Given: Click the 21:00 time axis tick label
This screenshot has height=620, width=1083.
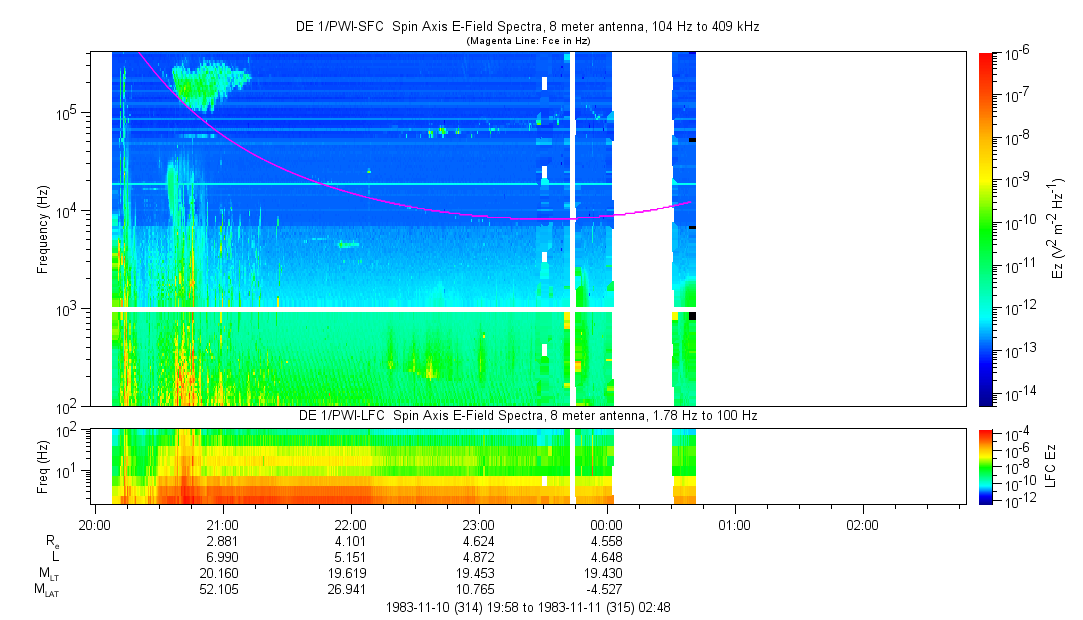Looking at the screenshot, I should (x=221, y=525).
